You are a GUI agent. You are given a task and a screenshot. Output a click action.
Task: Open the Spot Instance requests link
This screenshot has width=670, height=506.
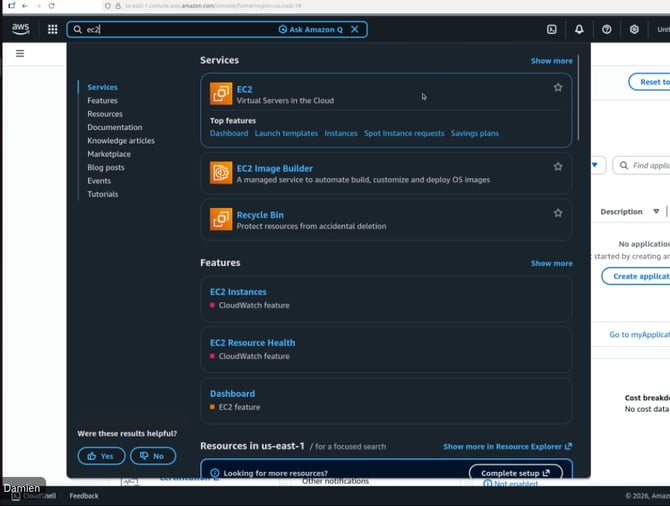(x=404, y=133)
